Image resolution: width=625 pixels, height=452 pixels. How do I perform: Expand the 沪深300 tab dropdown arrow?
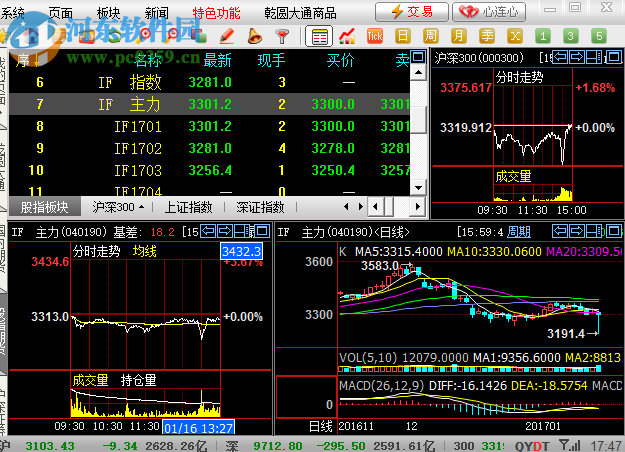pyautogui.click(x=142, y=207)
